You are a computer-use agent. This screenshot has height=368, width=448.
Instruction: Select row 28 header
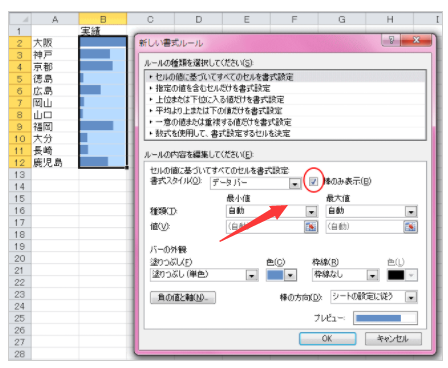coord(20,354)
